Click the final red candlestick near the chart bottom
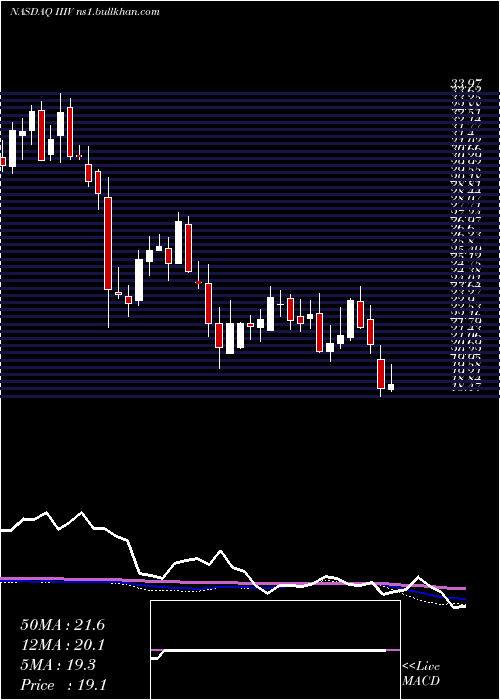This screenshot has height=700, width=500. 381,374
